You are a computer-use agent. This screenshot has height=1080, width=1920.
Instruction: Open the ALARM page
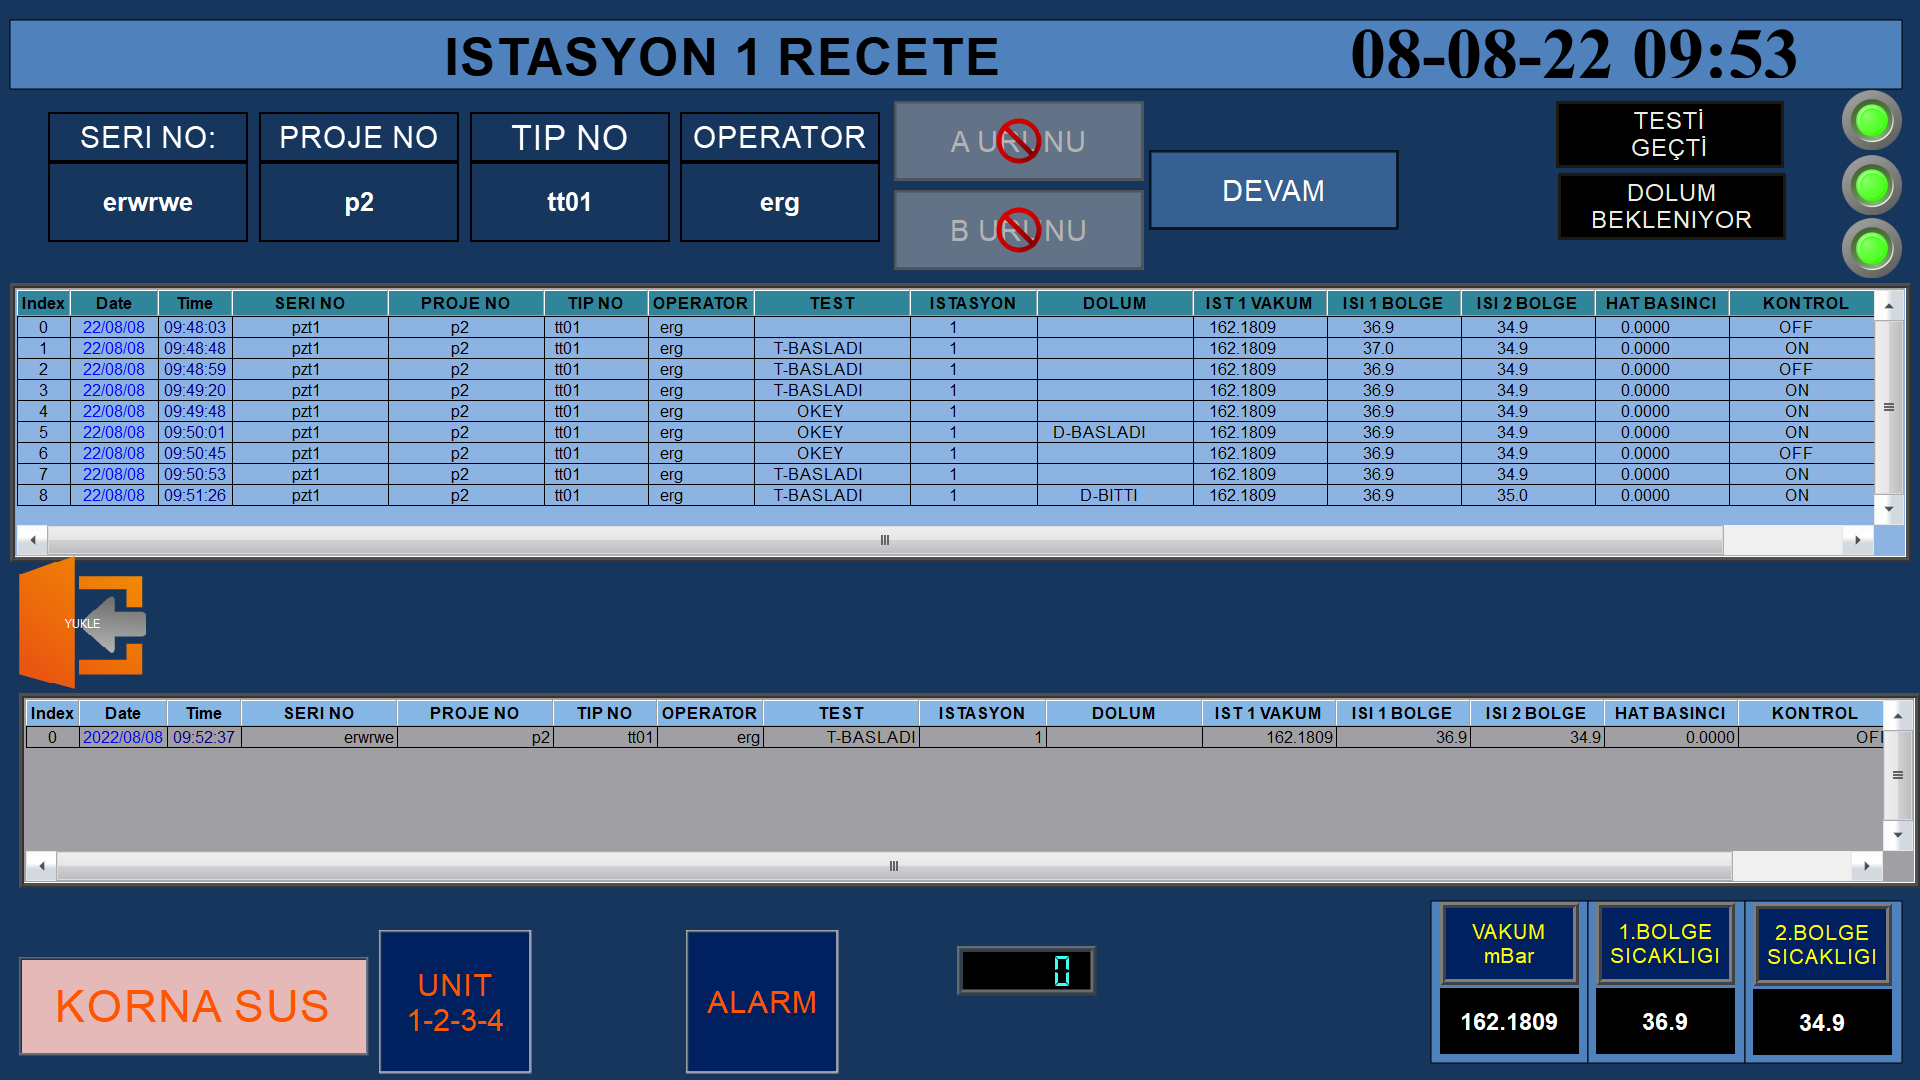click(x=761, y=1001)
